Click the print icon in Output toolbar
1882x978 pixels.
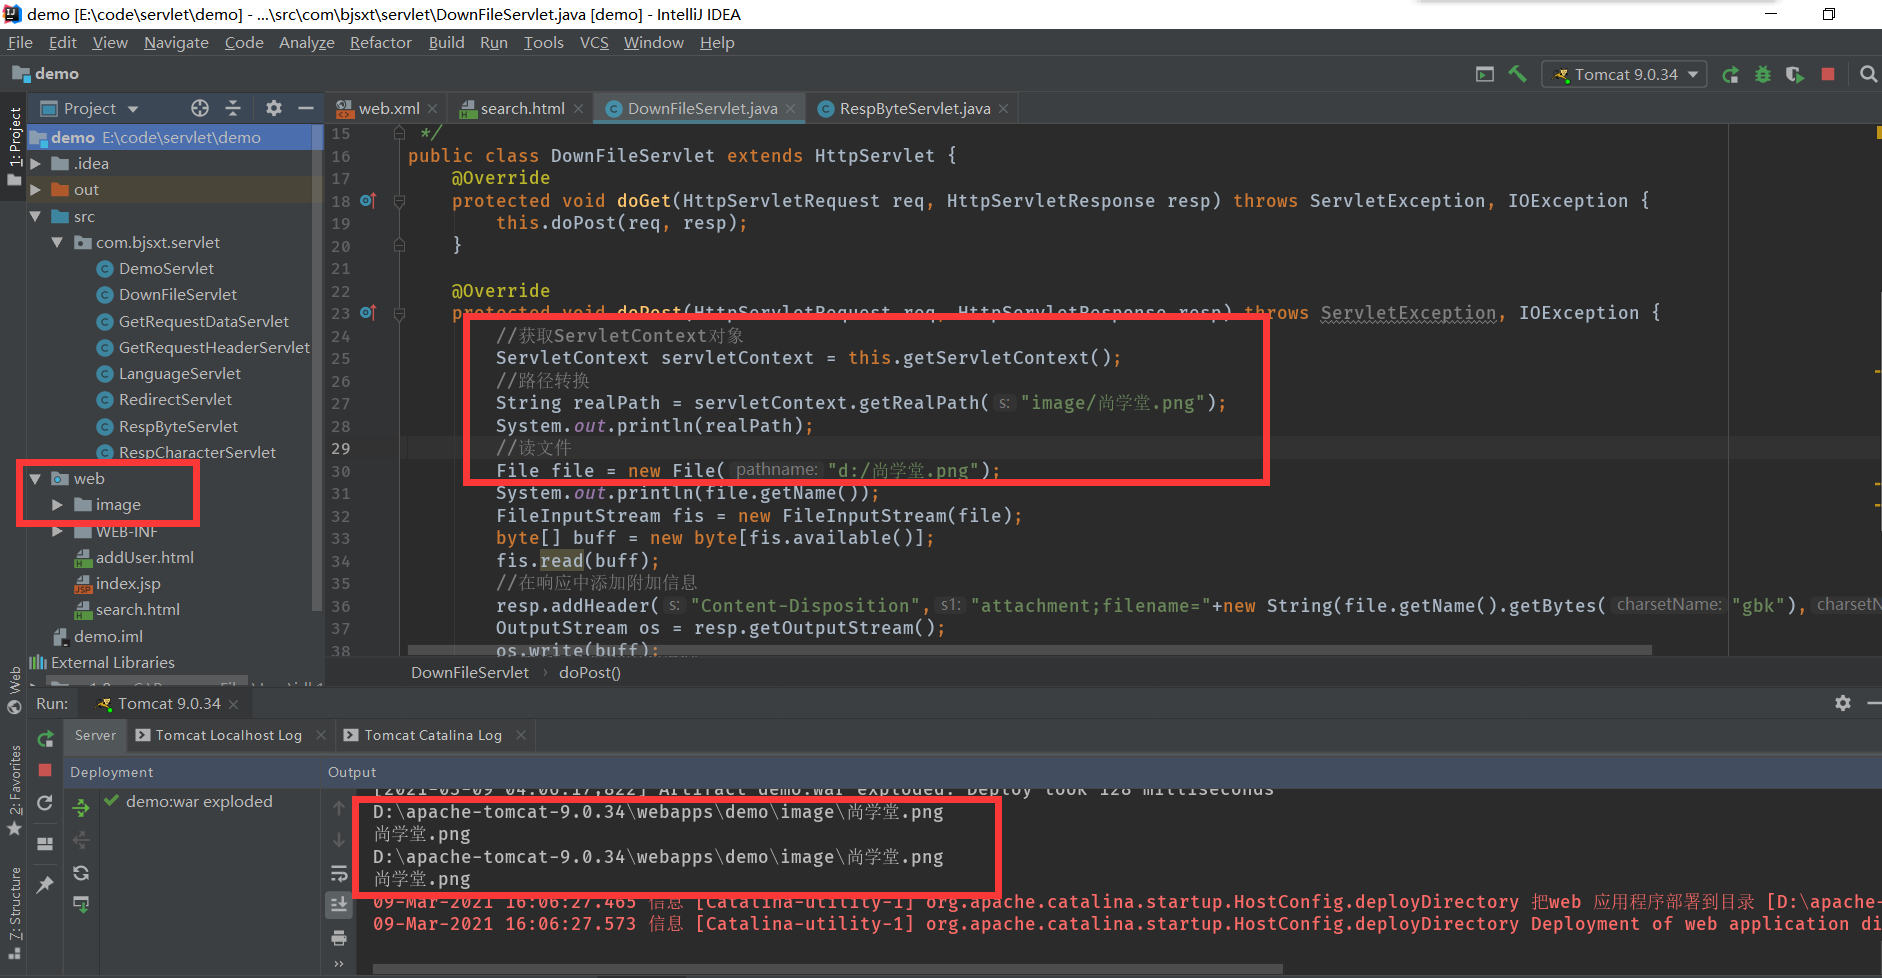[x=339, y=937]
